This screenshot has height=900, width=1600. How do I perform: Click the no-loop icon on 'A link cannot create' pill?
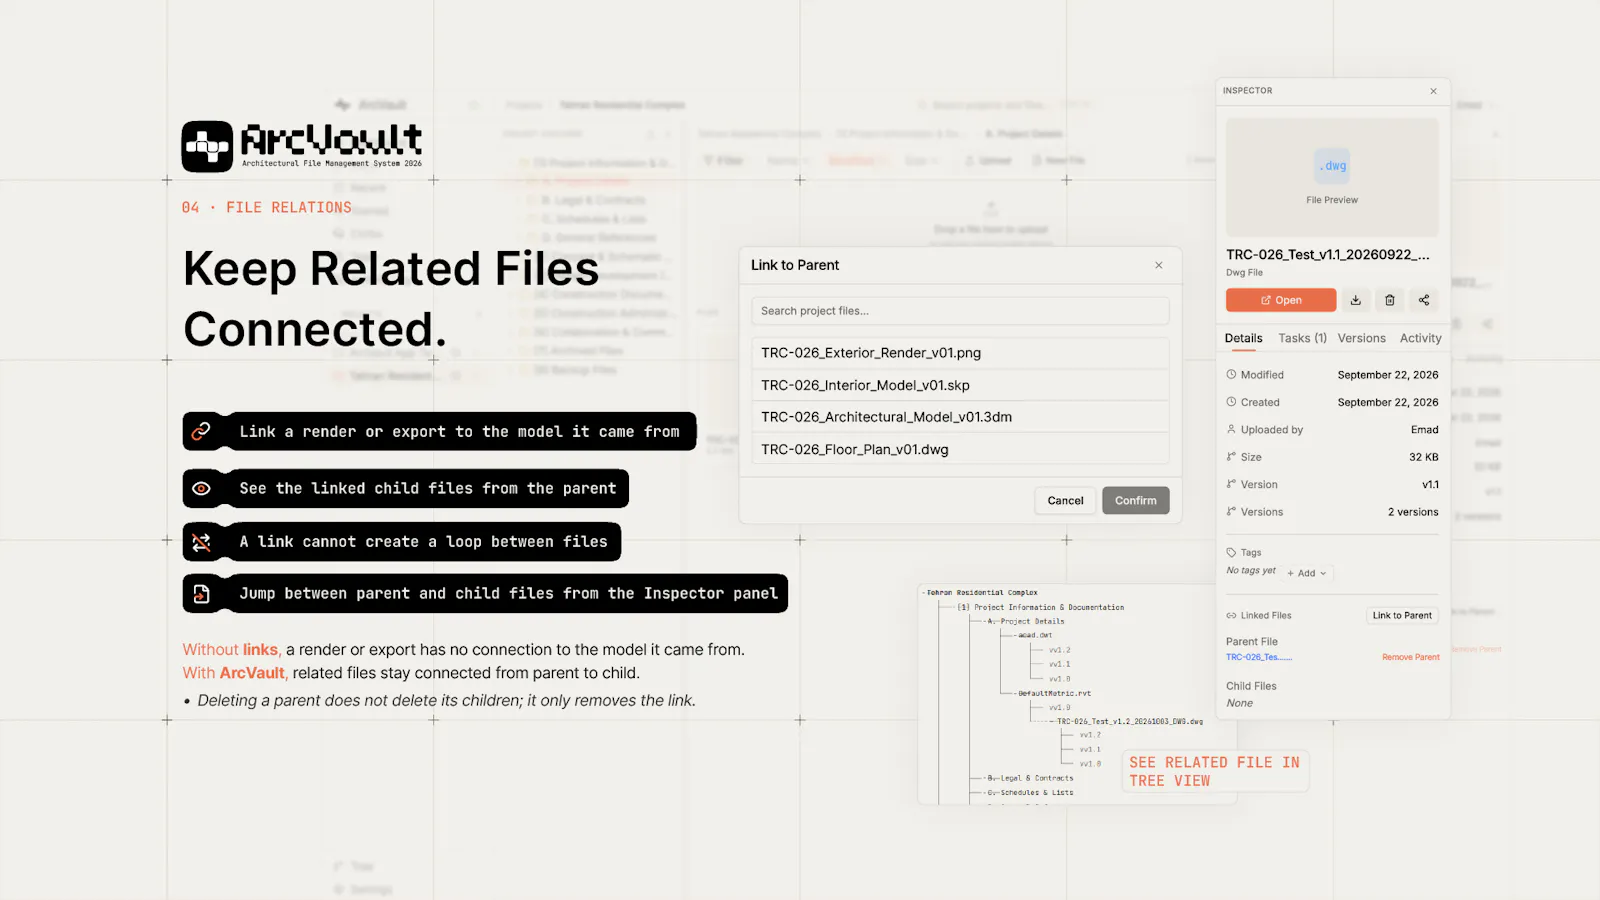201,542
